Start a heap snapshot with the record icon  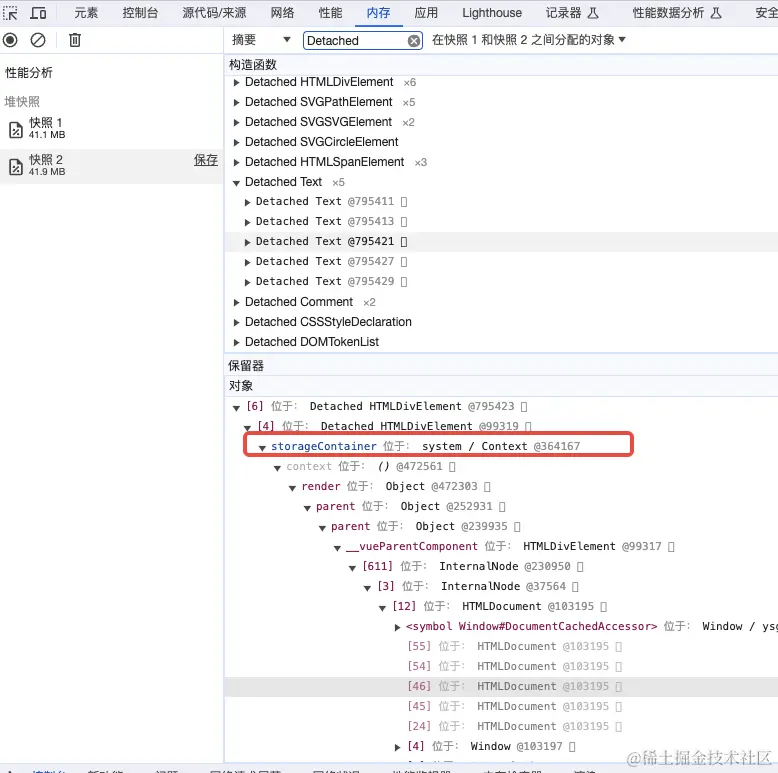(x=10, y=40)
